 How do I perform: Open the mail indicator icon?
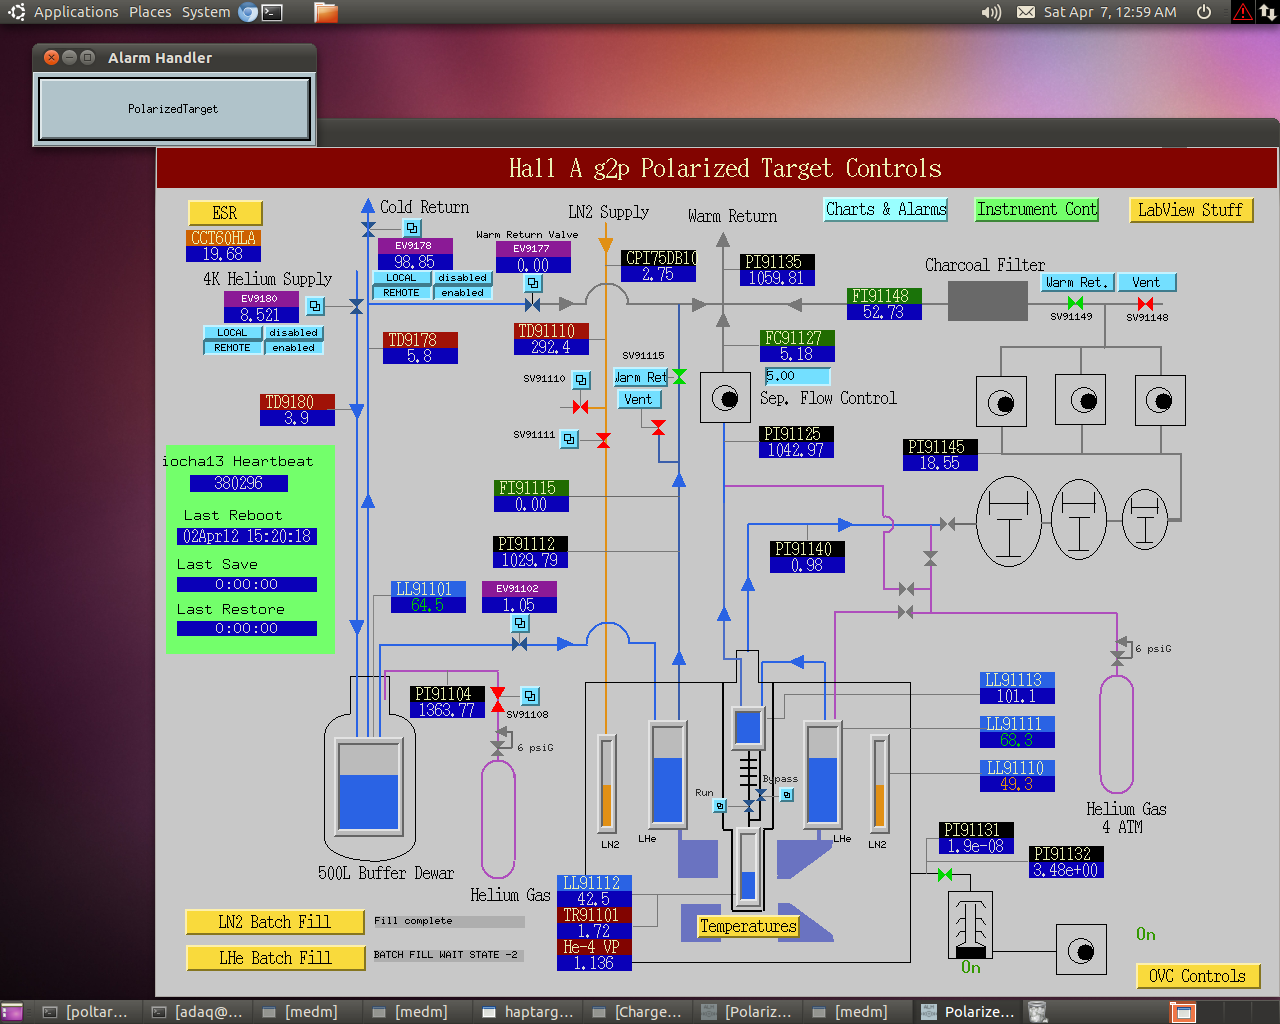pos(1026,12)
